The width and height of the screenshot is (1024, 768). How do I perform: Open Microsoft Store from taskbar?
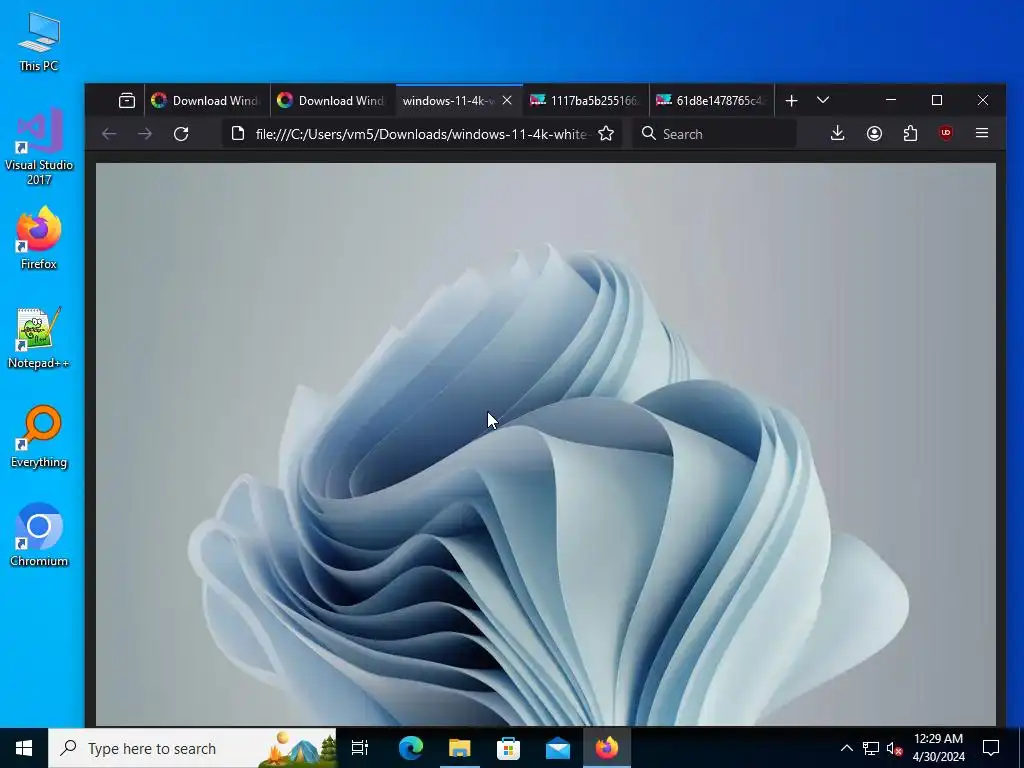(x=508, y=748)
